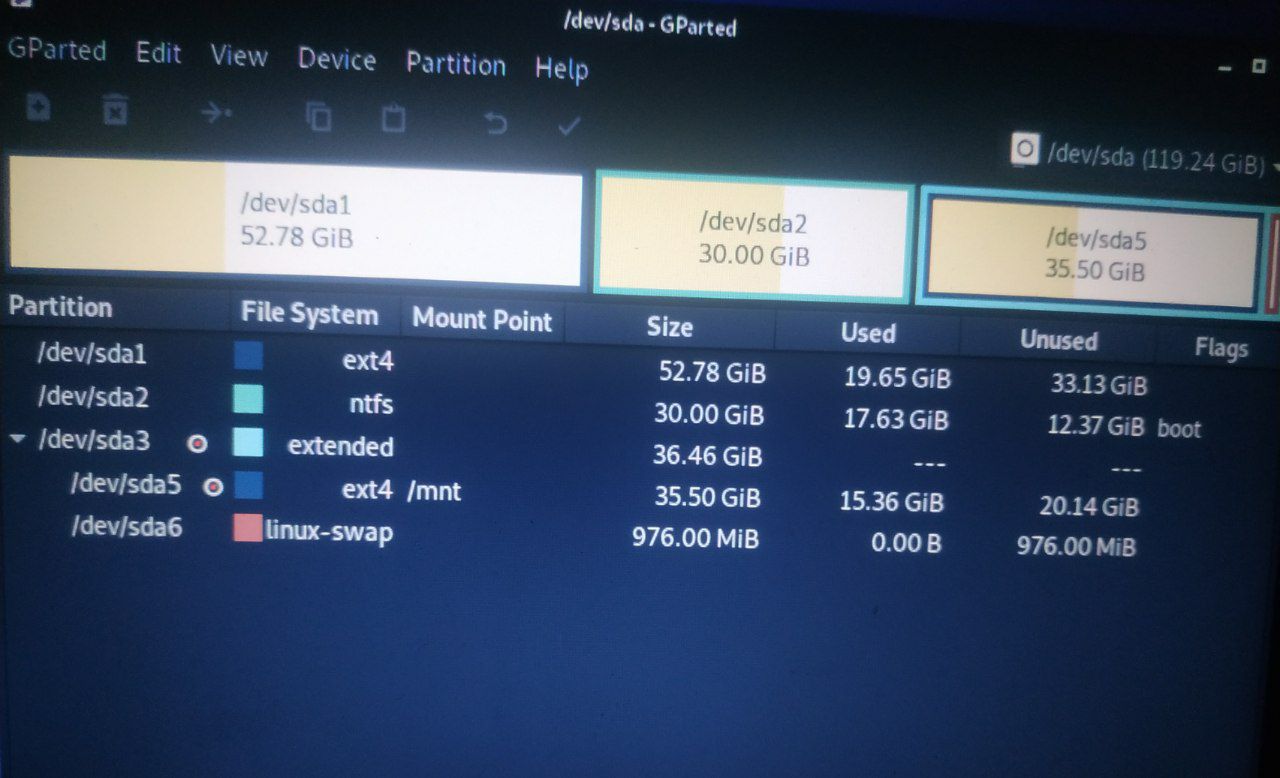
Task: Click the Apply all operations checkmark
Action: tap(569, 125)
